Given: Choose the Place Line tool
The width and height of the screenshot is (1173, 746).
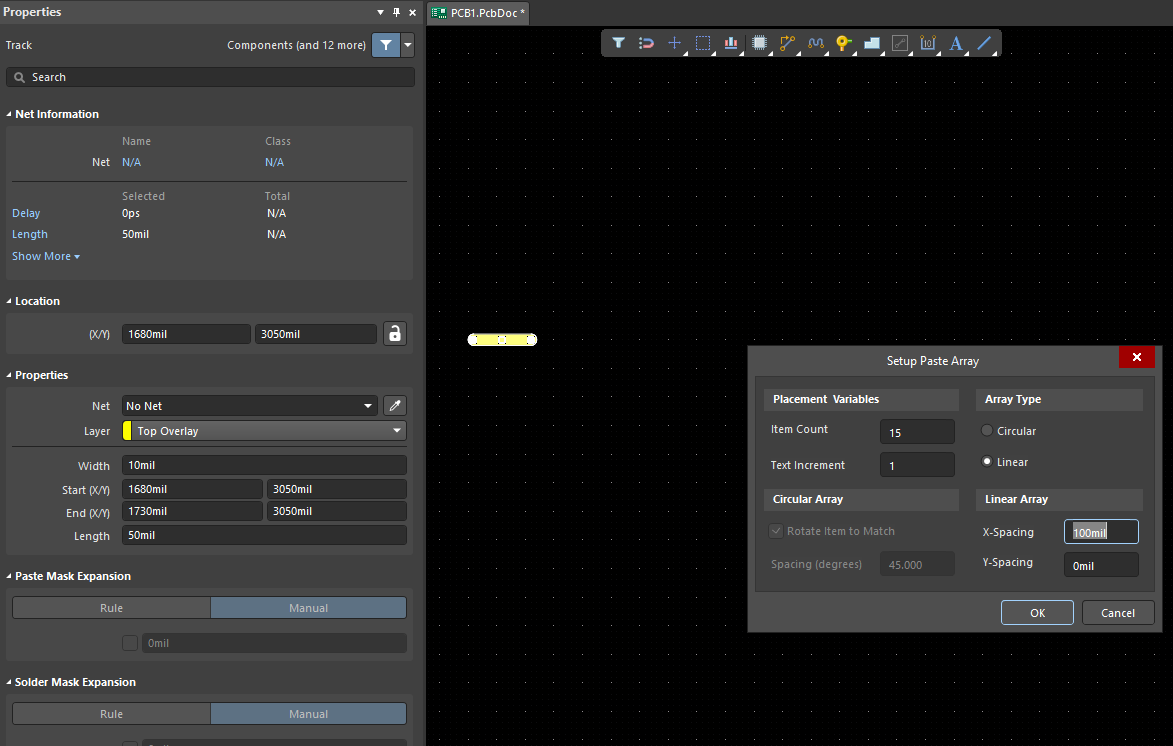Looking at the screenshot, I should point(984,43).
